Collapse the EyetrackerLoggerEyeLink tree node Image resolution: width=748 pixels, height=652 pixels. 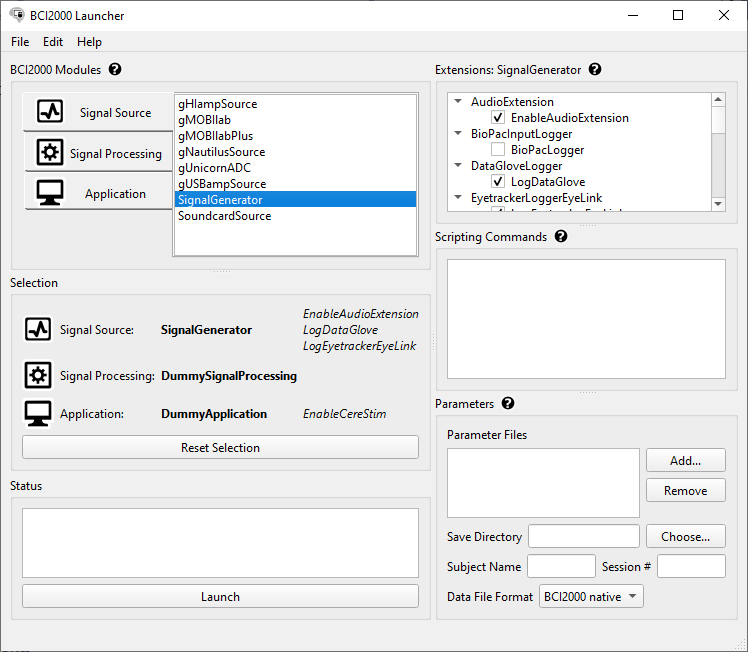tap(458, 197)
